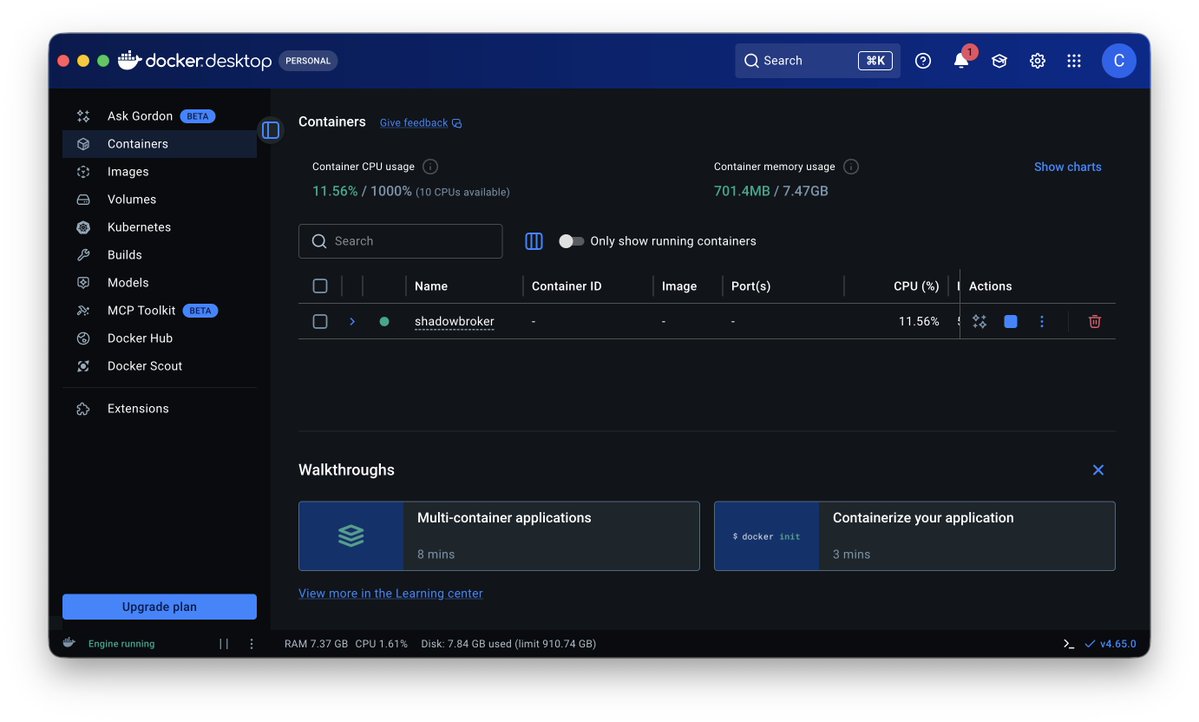
Task: Sort by the Name column header
Action: [431, 286]
